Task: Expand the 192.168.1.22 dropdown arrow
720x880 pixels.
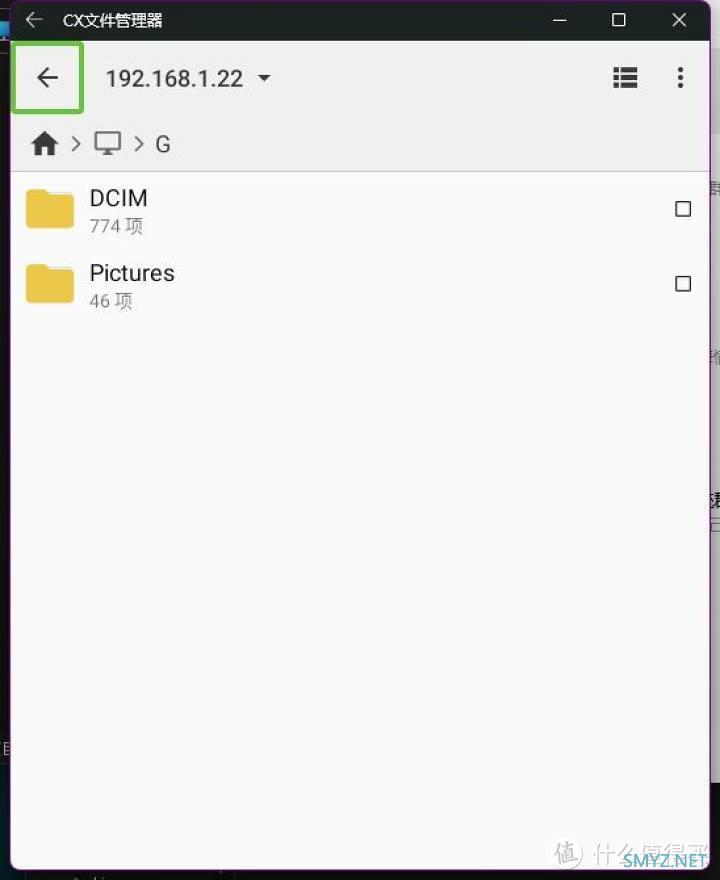Action: point(264,77)
